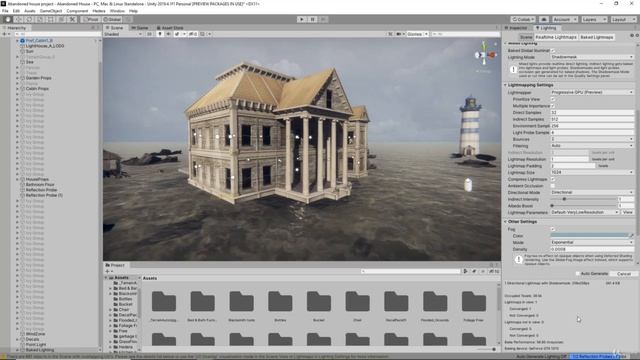Image resolution: width=640 pixels, height=360 pixels.
Task: Open the Baked Lightmaps tab
Action: tap(597, 37)
